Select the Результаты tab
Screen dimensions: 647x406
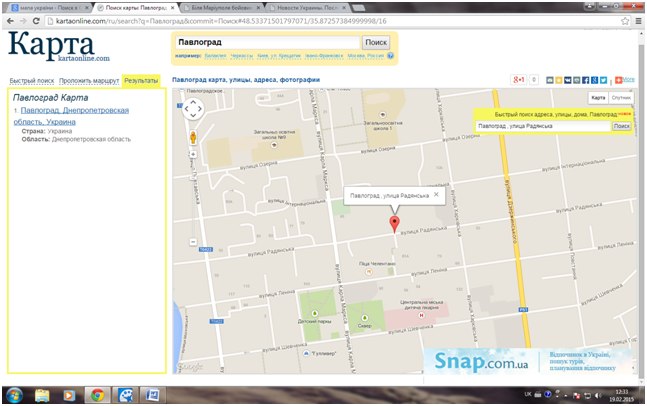tap(141, 81)
